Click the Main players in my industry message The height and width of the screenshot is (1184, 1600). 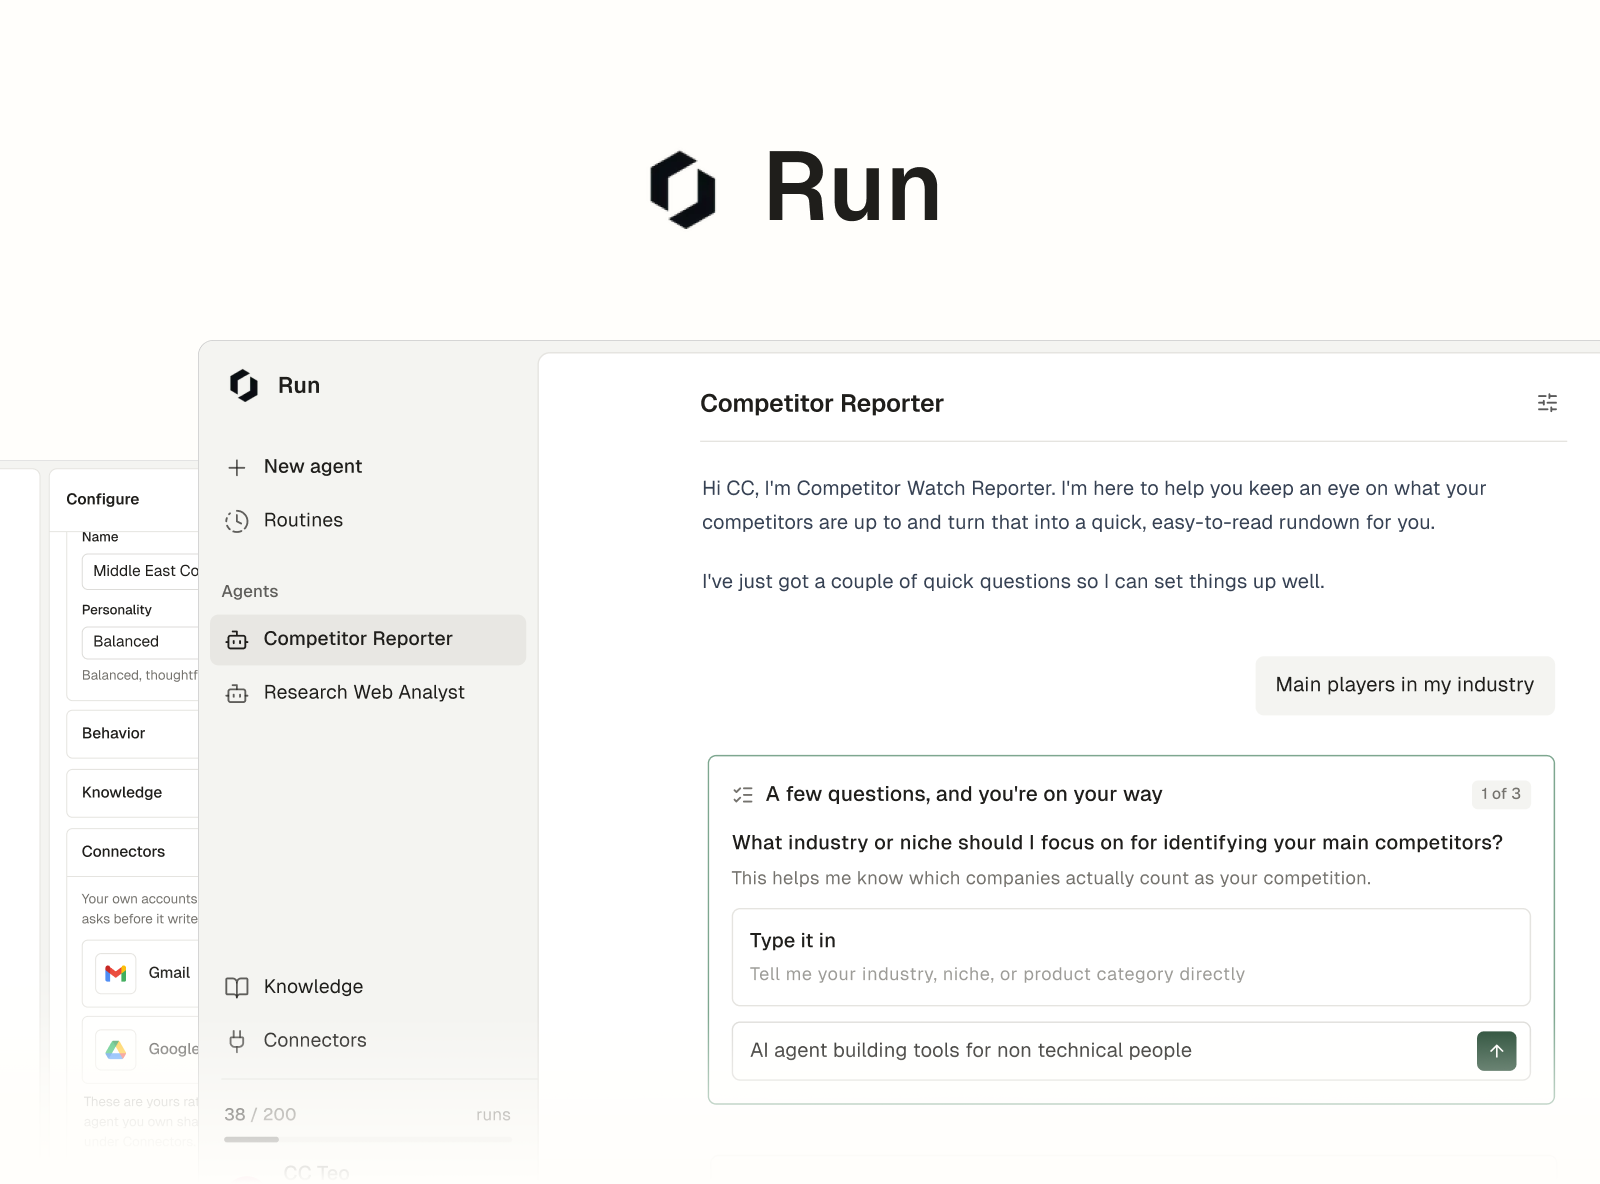[x=1405, y=686]
